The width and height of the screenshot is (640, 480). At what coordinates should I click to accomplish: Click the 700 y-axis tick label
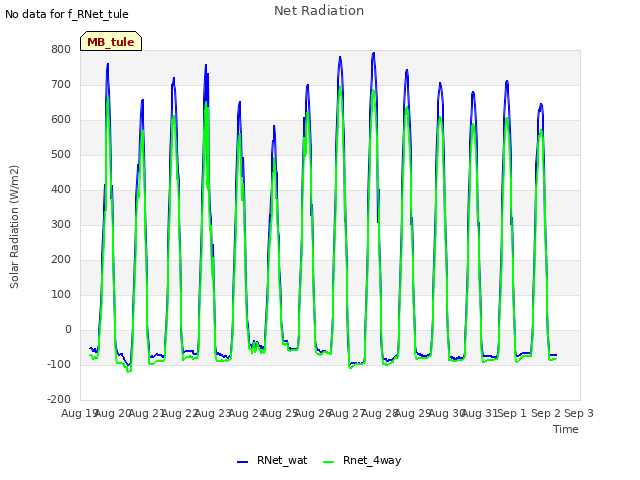coord(61,84)
